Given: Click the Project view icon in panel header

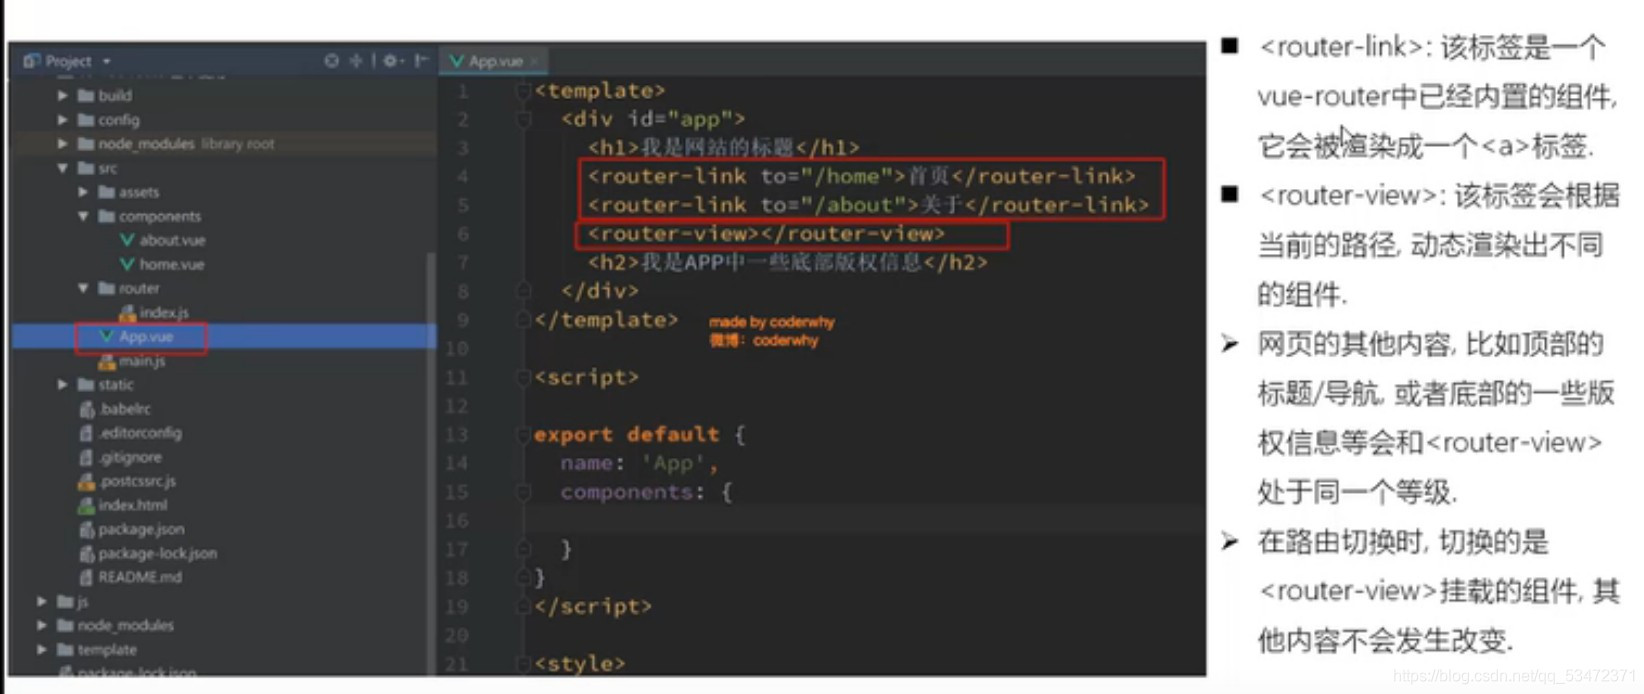Looking at the screenshot, I should 31,61.
